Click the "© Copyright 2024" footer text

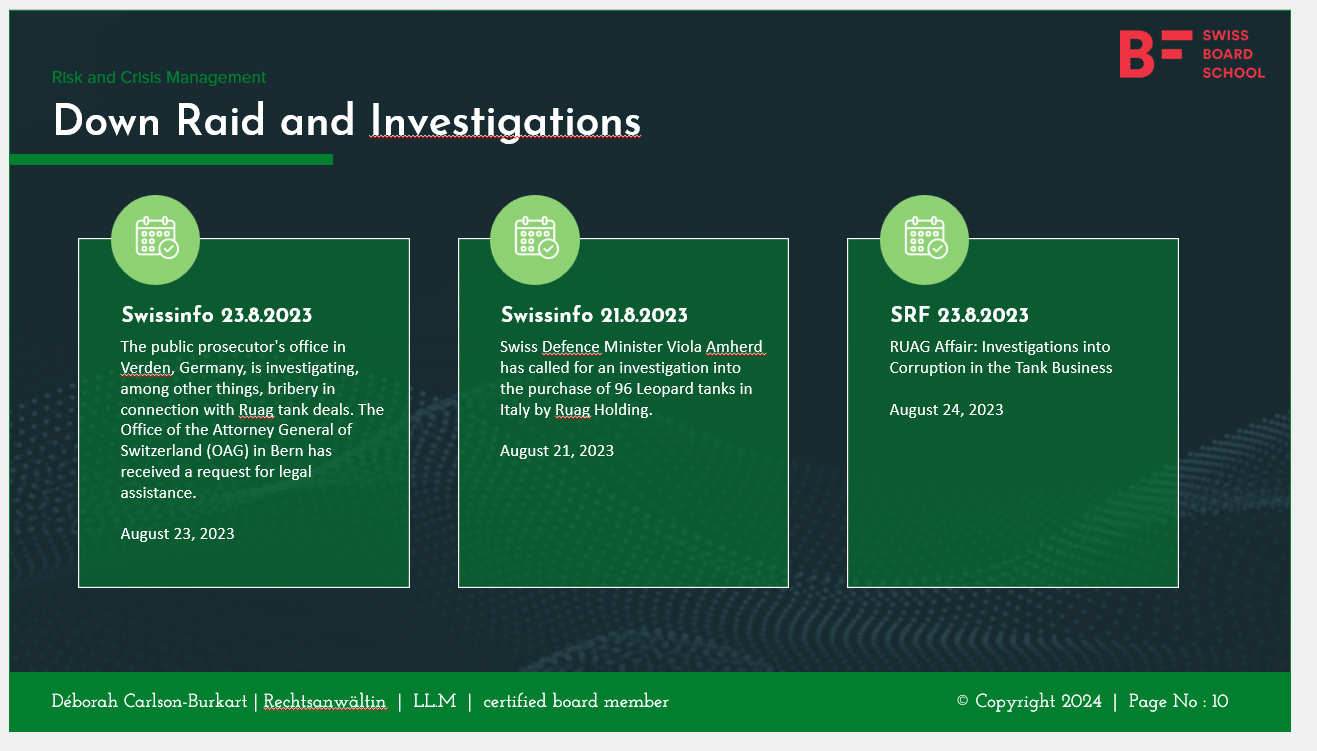(1029, 702)
